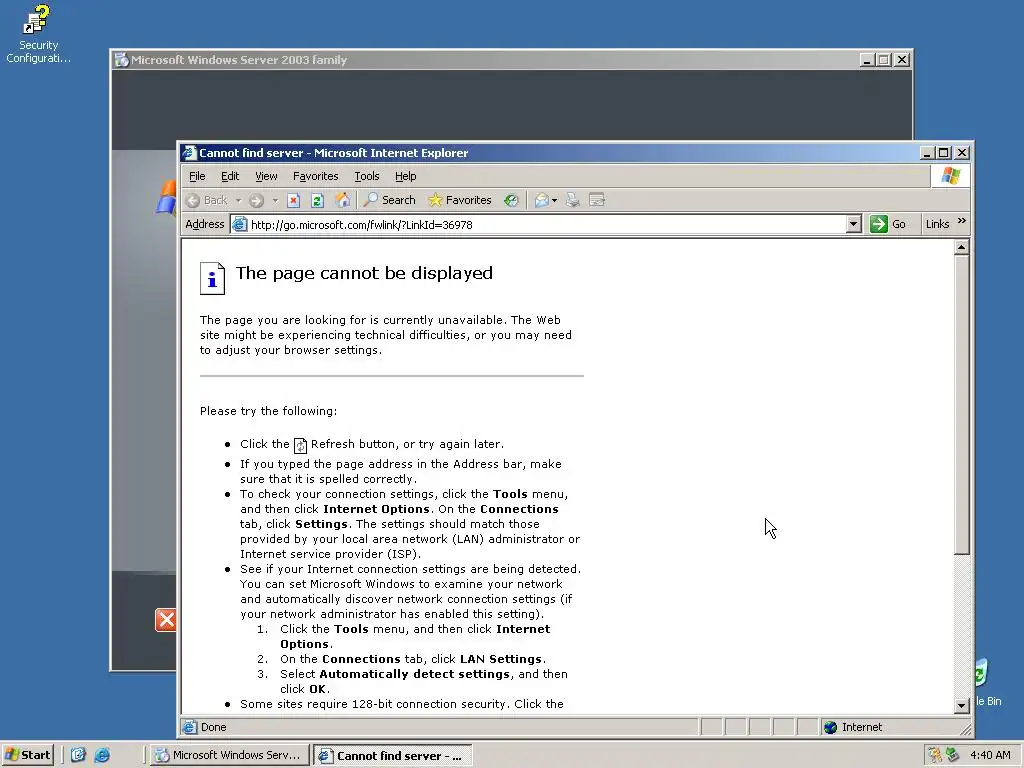
Task: Minimize the Internet Explorer window
Action: tap(927, 153)
